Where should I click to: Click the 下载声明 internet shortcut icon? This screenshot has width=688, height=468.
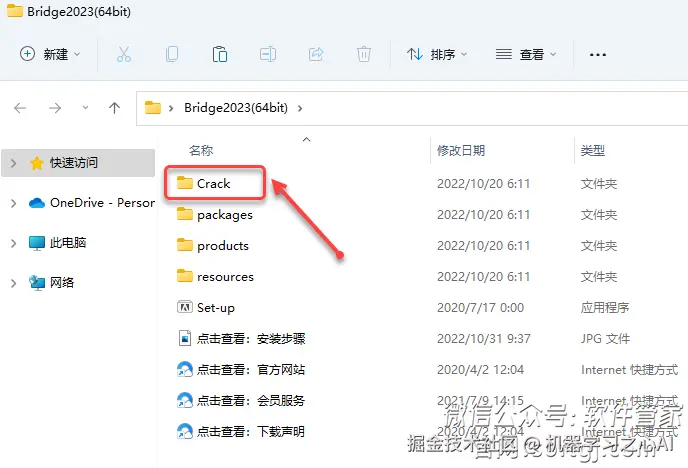point(185,431)
